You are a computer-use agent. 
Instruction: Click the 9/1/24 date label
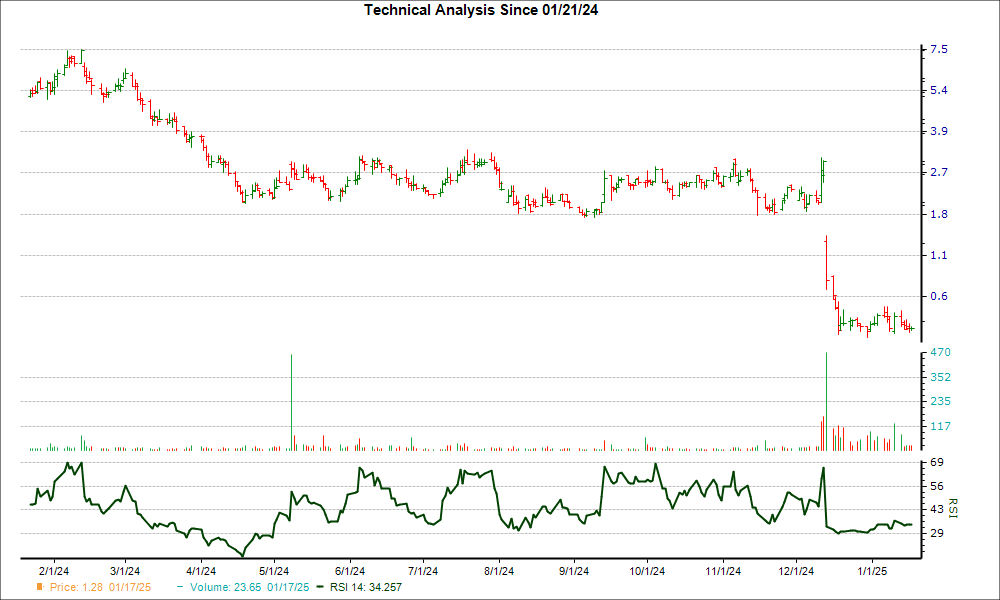coord(574,571)
